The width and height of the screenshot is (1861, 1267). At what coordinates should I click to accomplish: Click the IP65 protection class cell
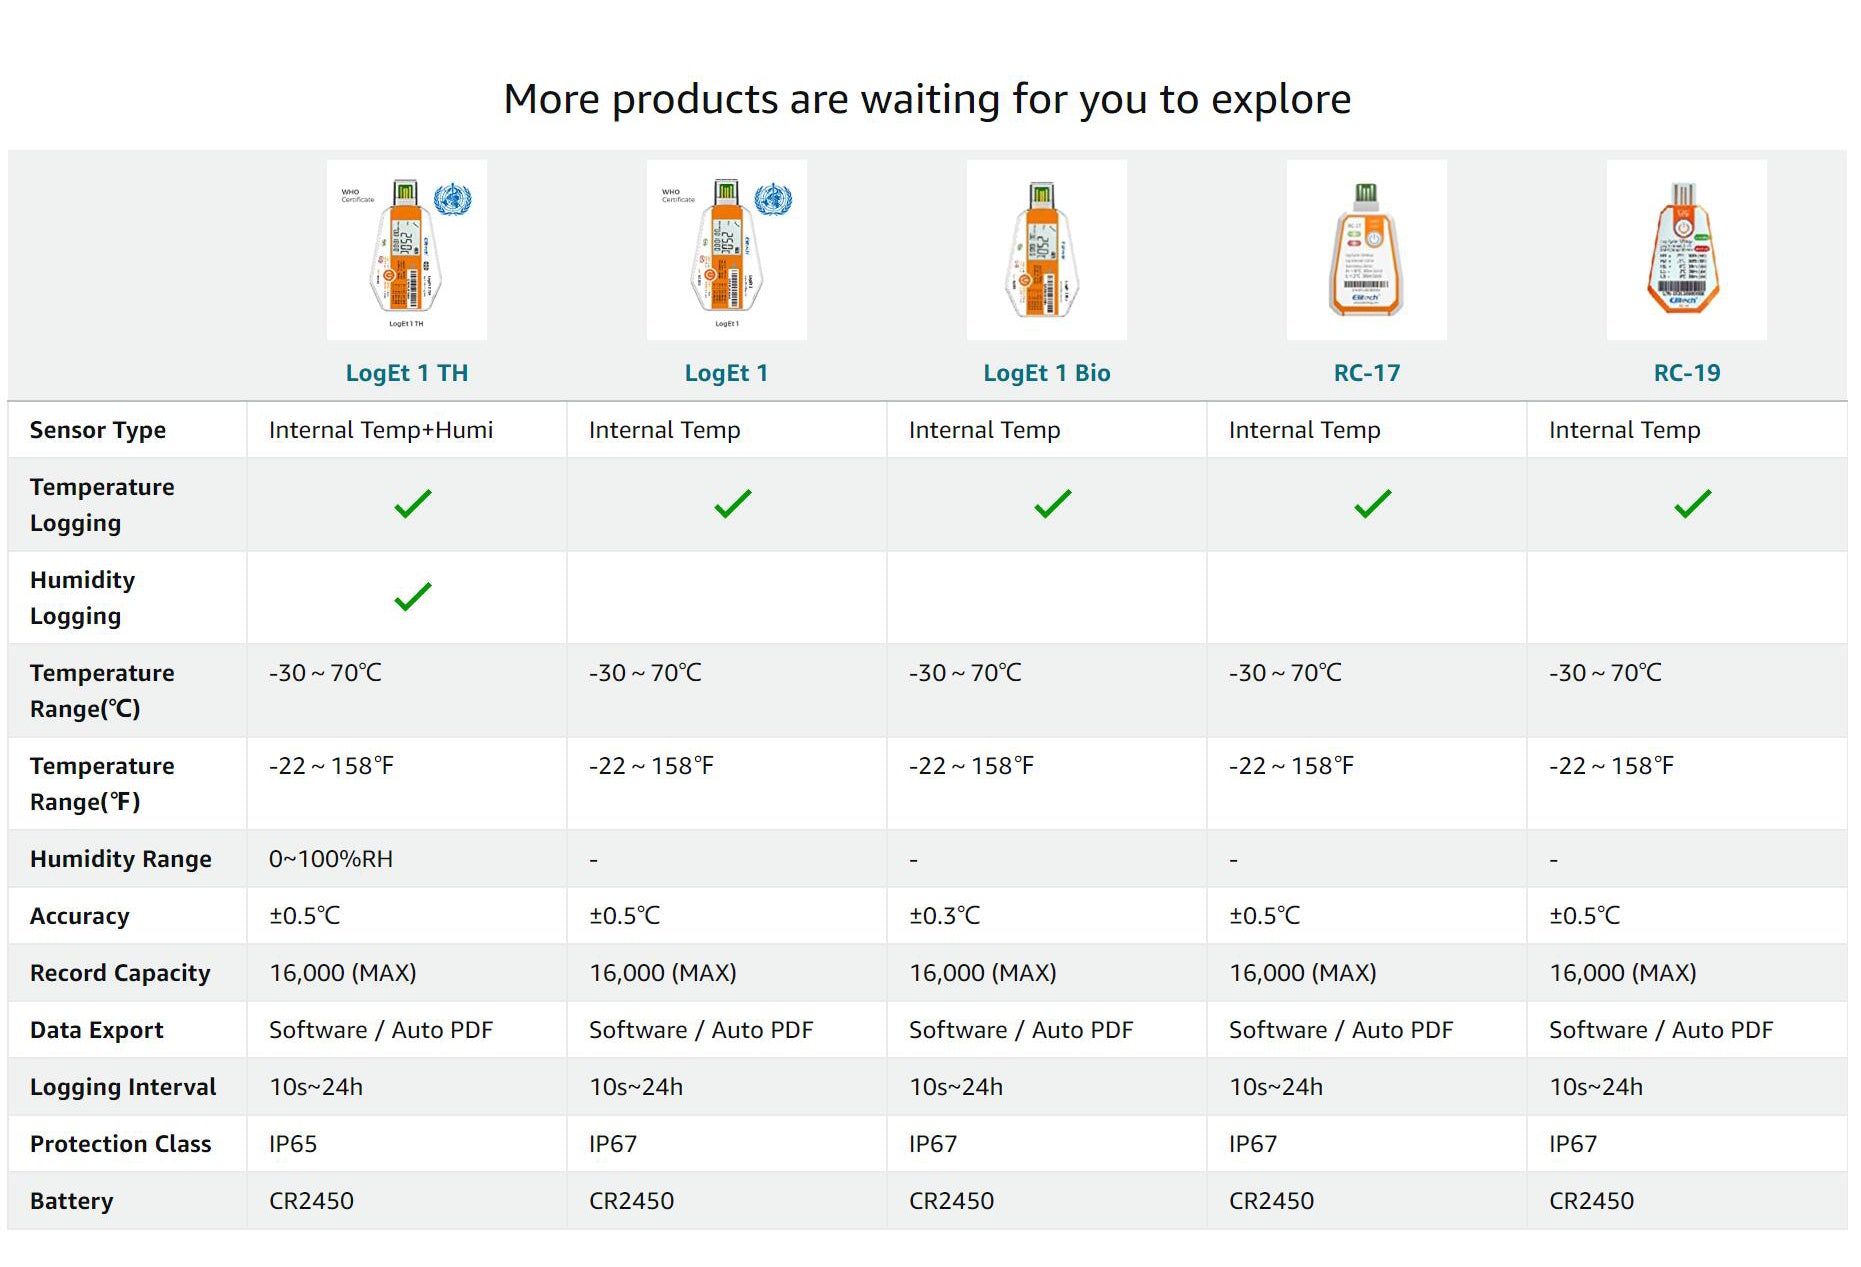coord(293,1144)
